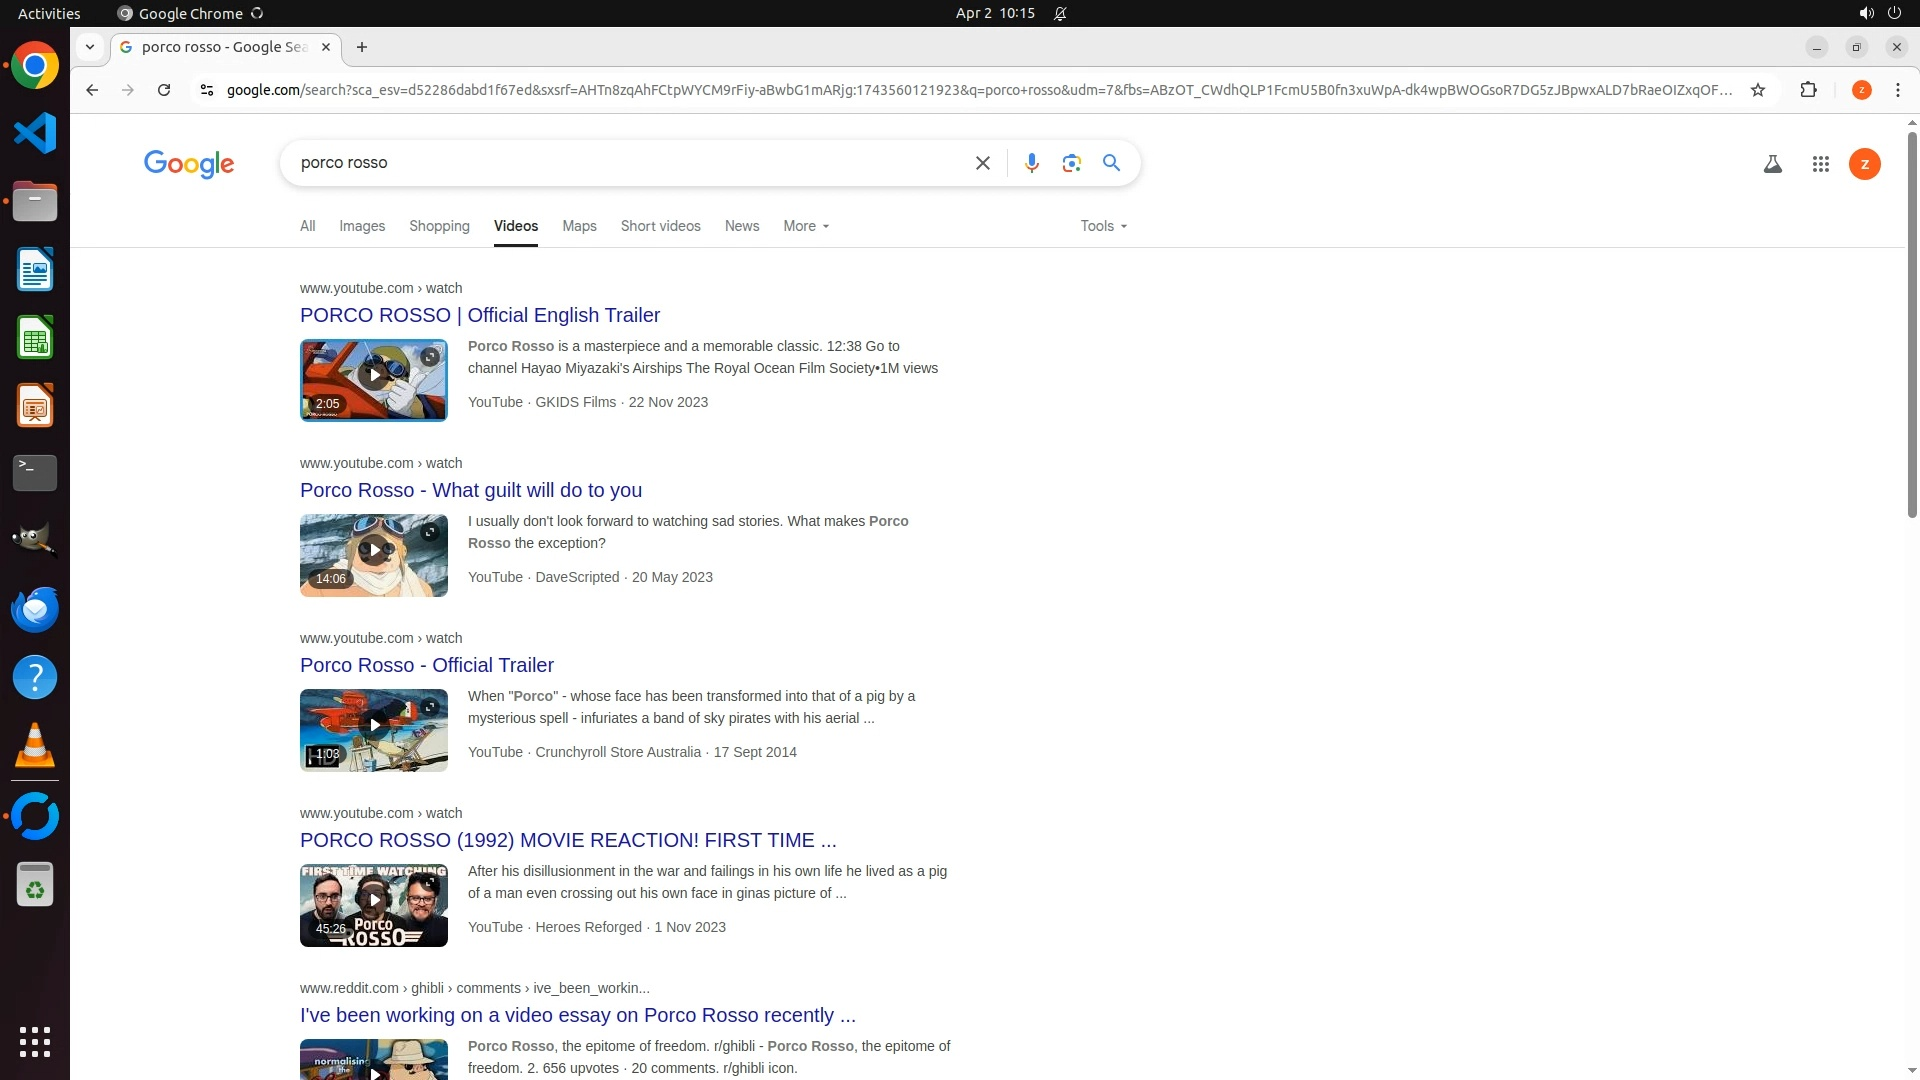Viewport: 1920px width, 1080px height.
Task: Clear the search box text
Action: pyautogui.click(x=982, y=163)
